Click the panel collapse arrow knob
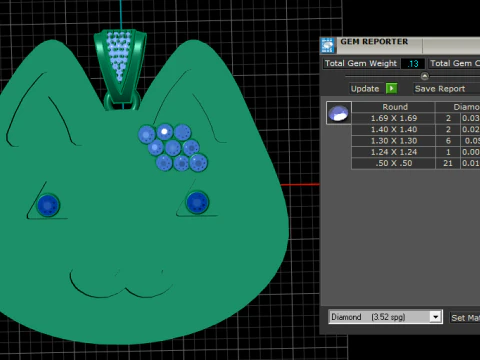 point(424,76)
